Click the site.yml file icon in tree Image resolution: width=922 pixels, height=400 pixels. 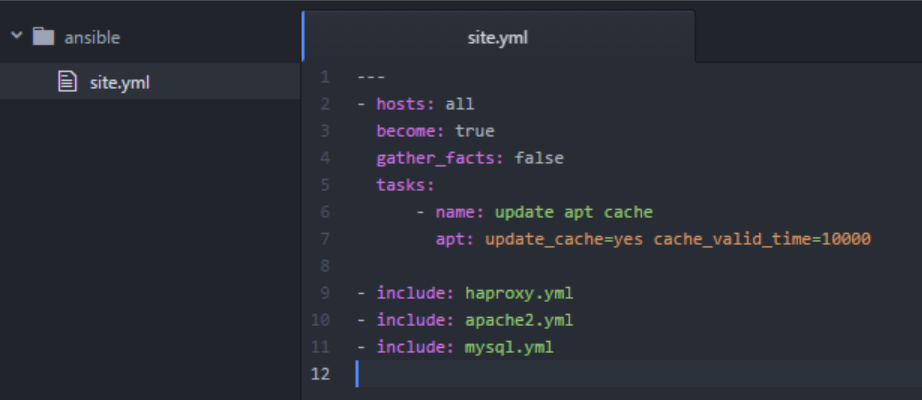pos(67,83)
